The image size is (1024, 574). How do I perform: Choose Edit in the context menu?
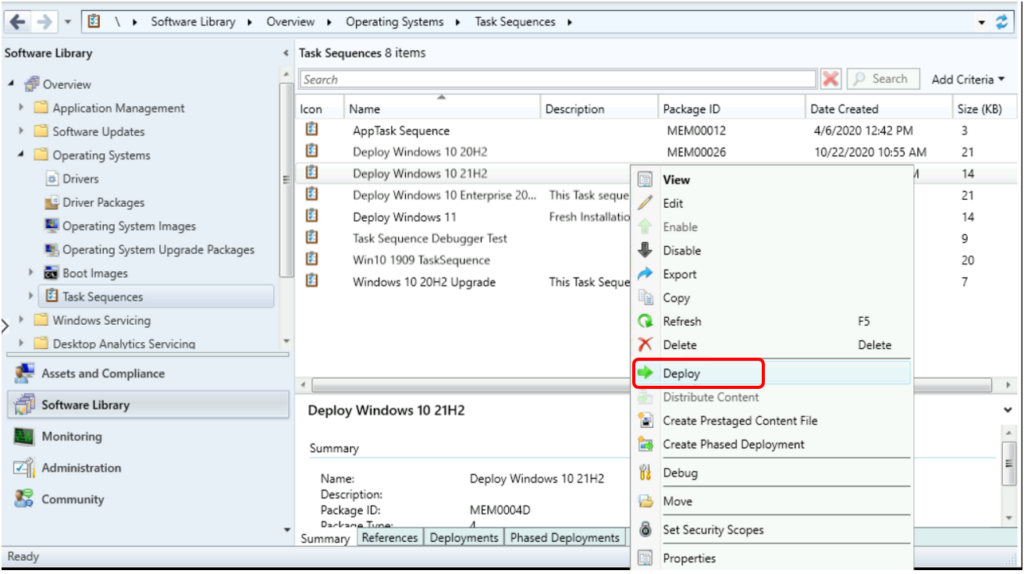pos(771,203)
